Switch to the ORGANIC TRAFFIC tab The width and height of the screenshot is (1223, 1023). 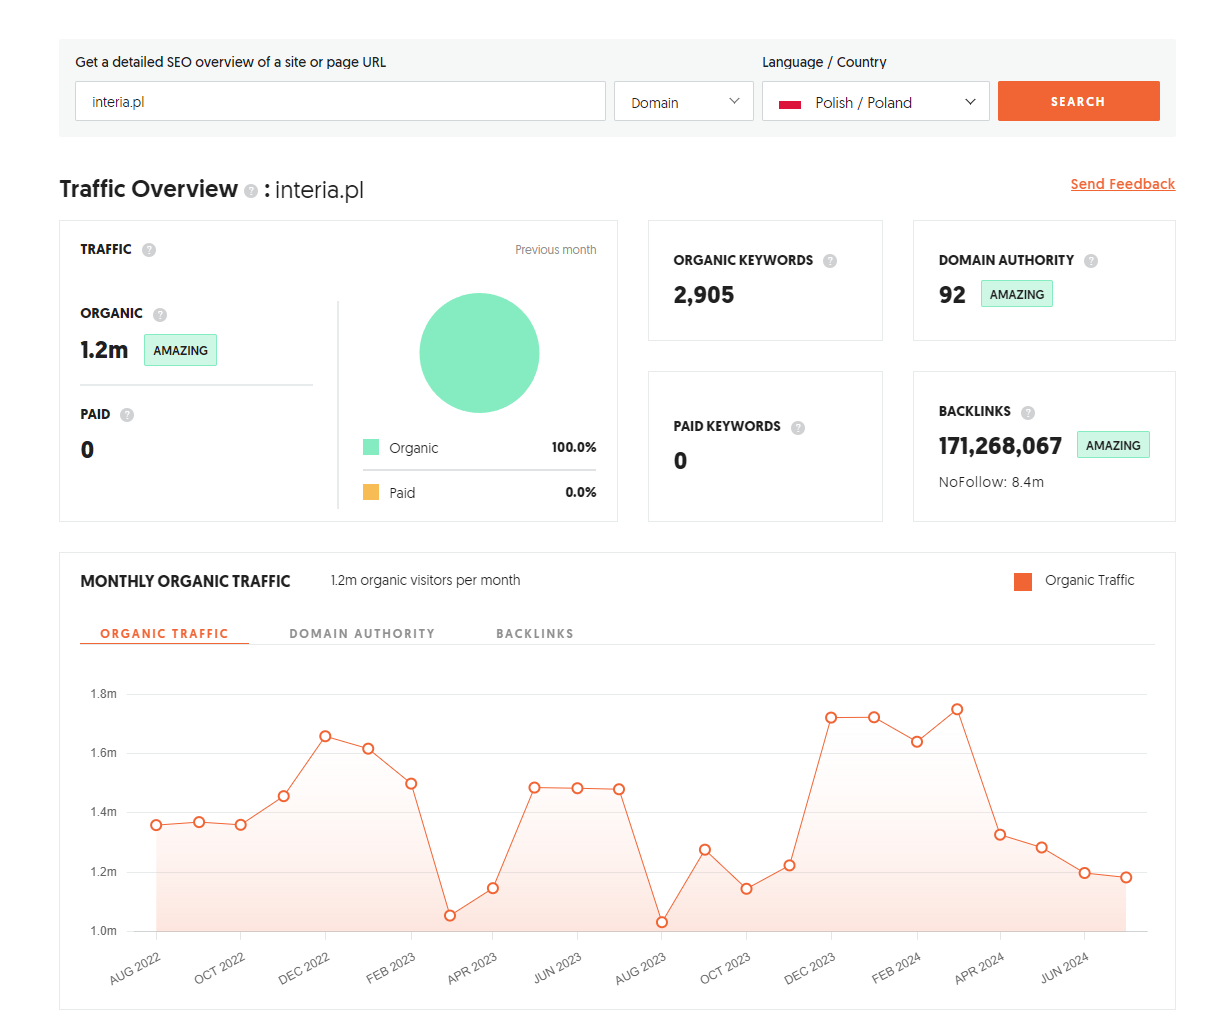pyautogui.click(x=164, y=634)
